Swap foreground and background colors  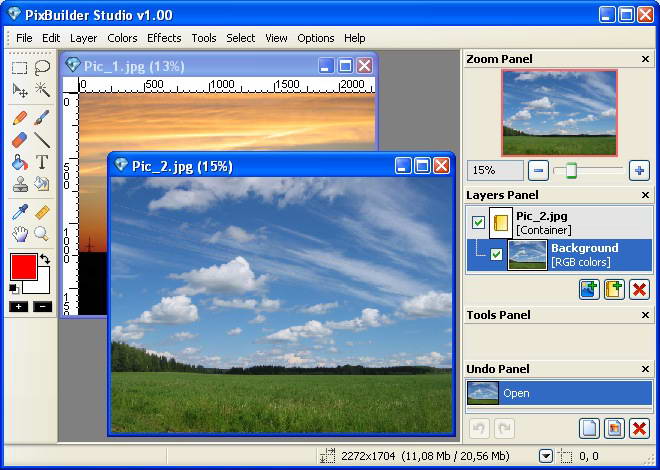pos(45,259)
